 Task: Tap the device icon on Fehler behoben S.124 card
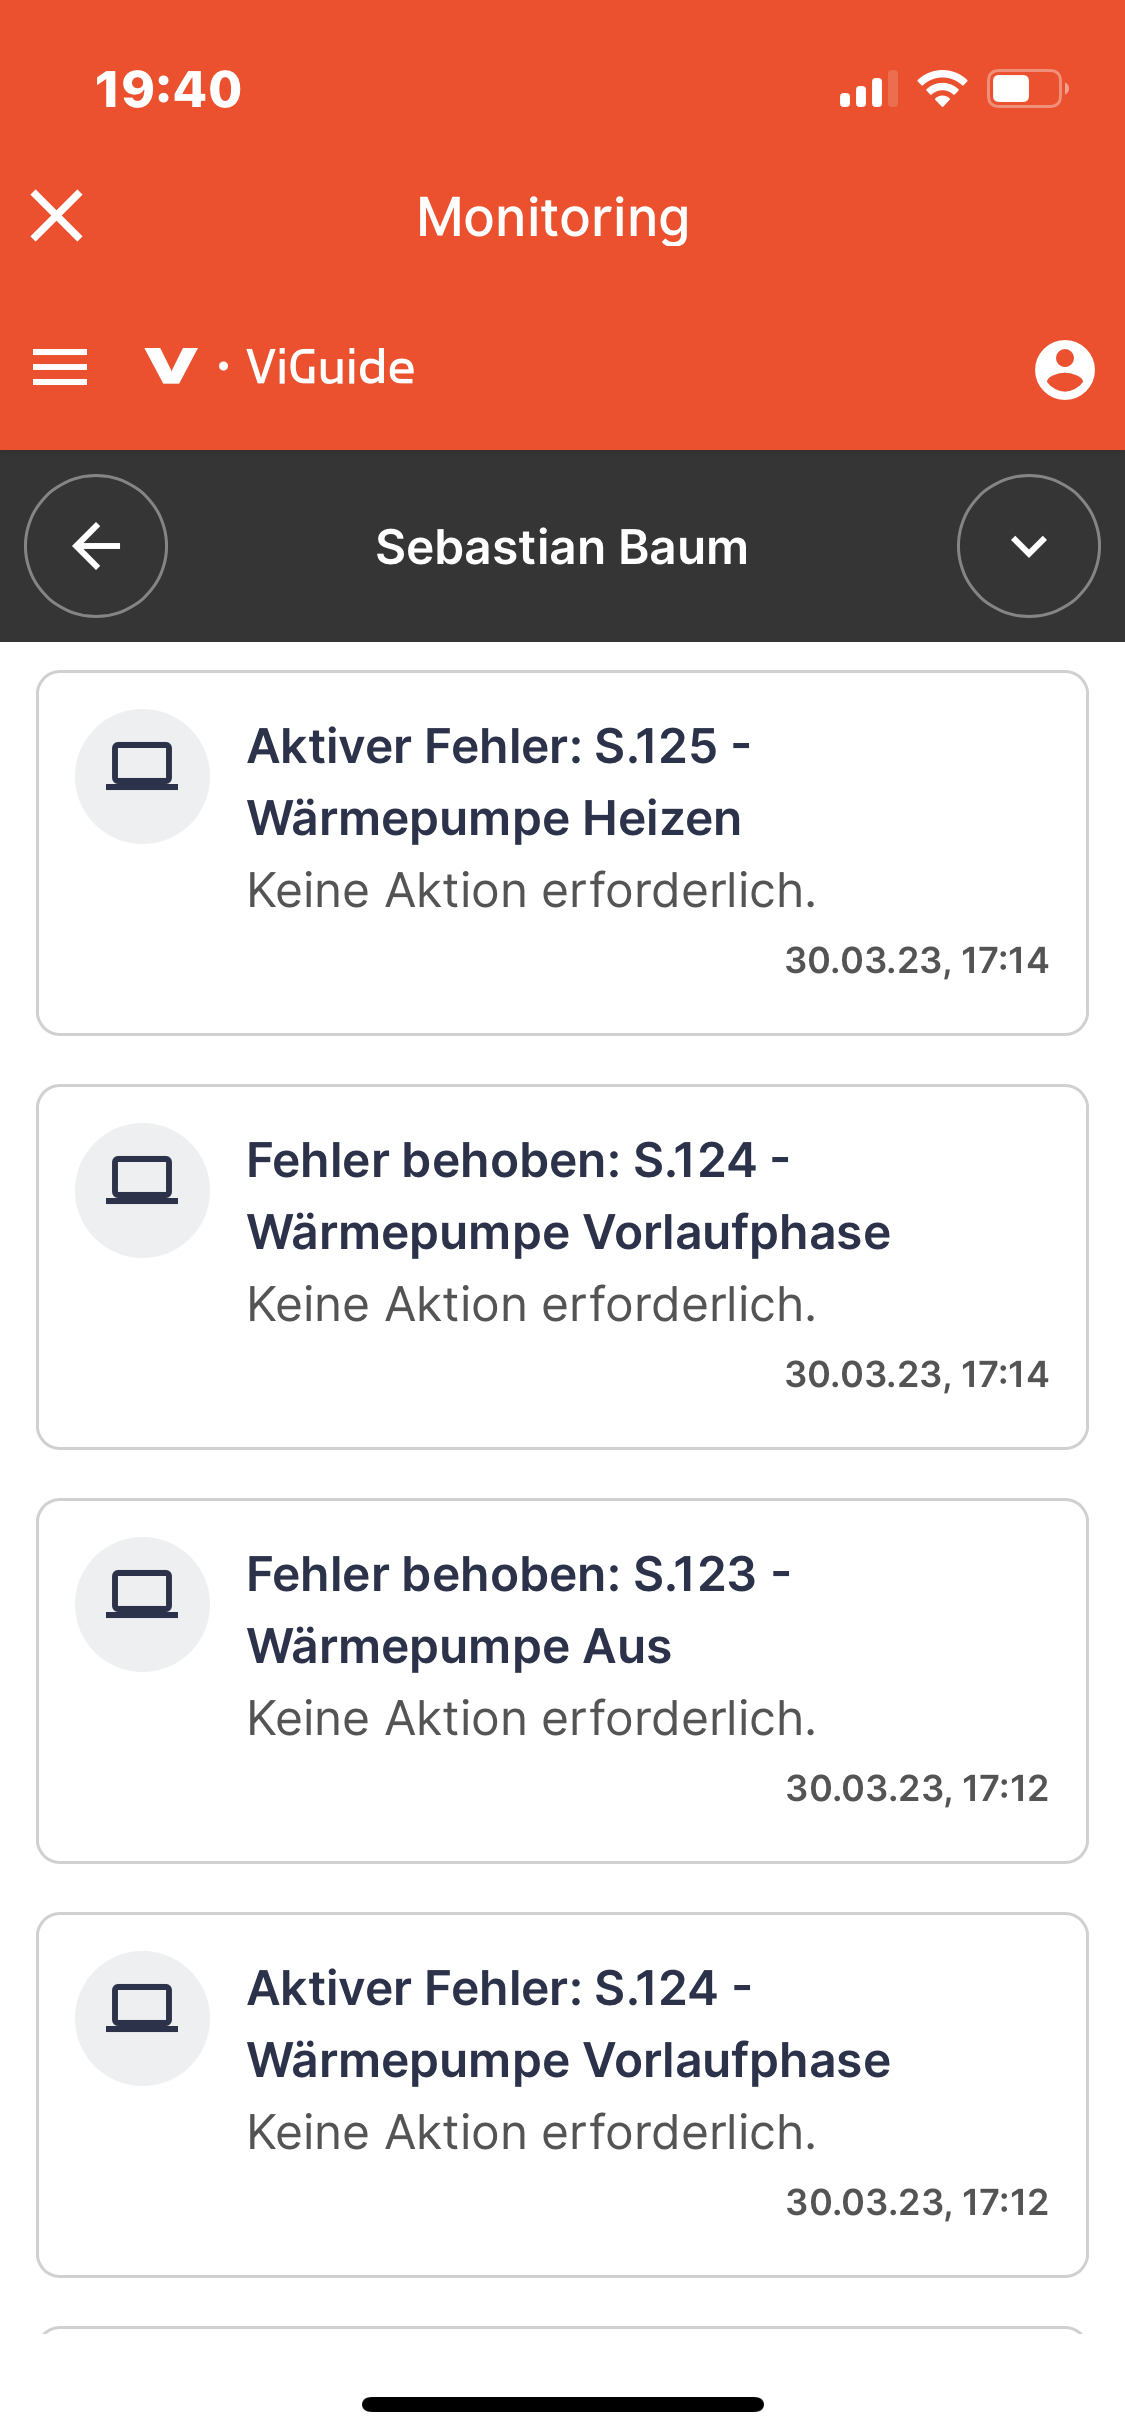[x=142, y=1190]
